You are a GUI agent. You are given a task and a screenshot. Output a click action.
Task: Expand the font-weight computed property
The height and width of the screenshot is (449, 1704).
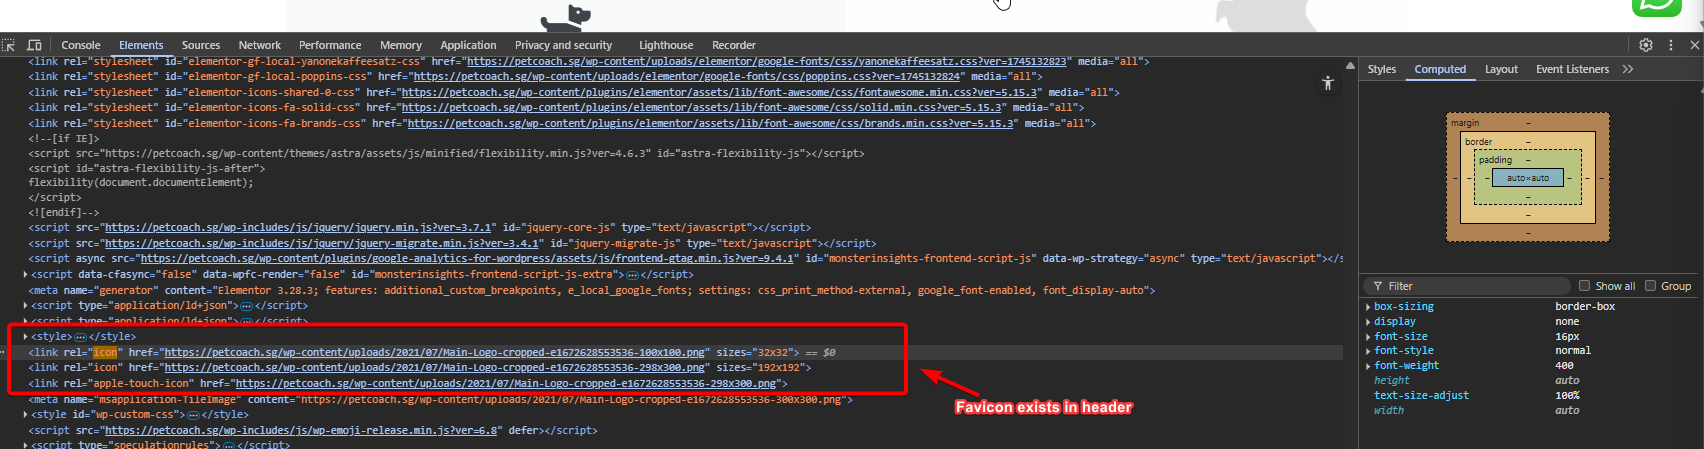[x=1368, y=366]
